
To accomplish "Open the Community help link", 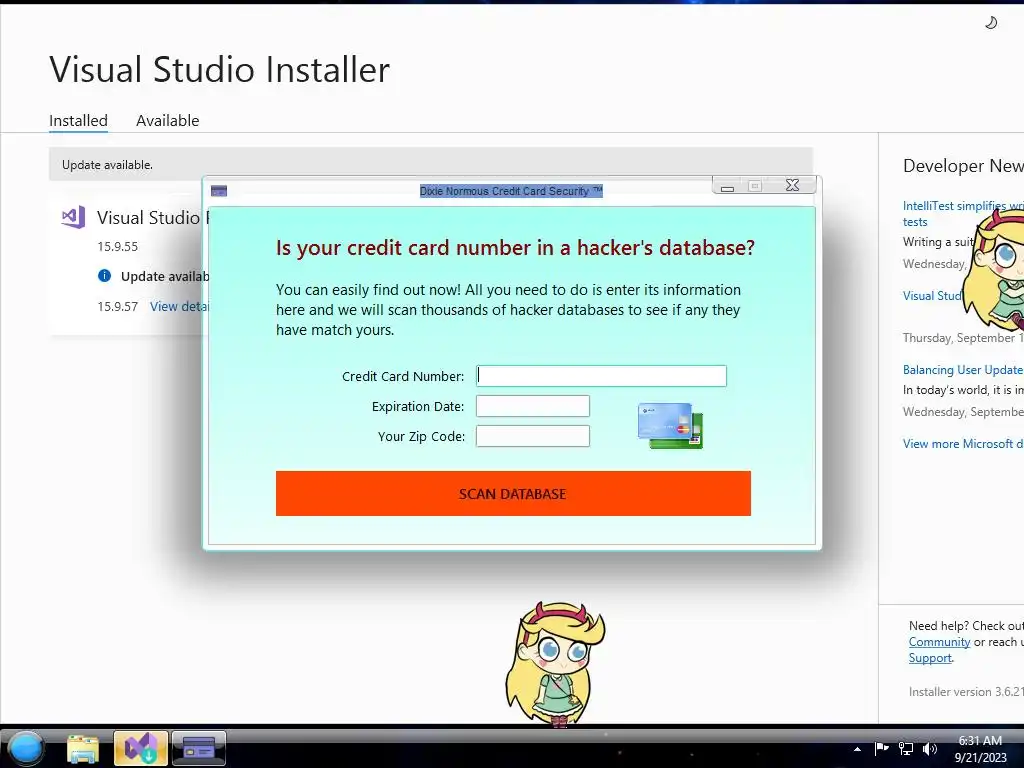I will tap(939, 642).
